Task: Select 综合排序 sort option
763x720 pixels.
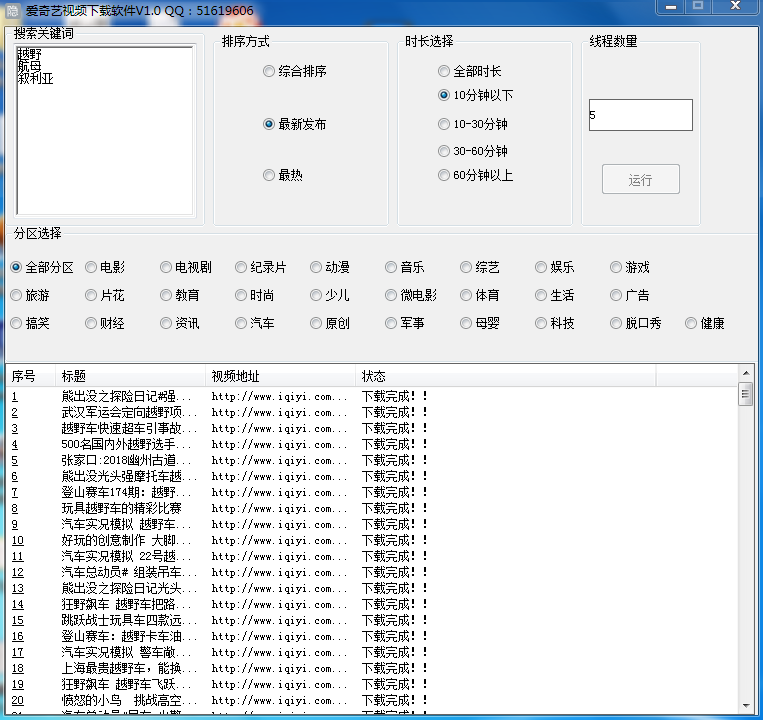Action: (x=295, y=72)
